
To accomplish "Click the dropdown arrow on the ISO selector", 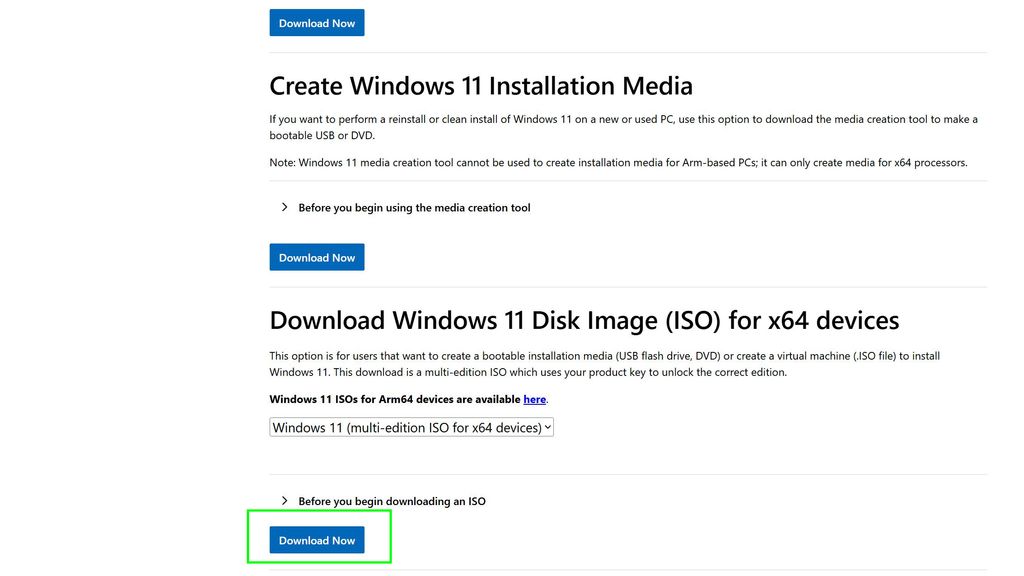I will [x=546, y=427].
